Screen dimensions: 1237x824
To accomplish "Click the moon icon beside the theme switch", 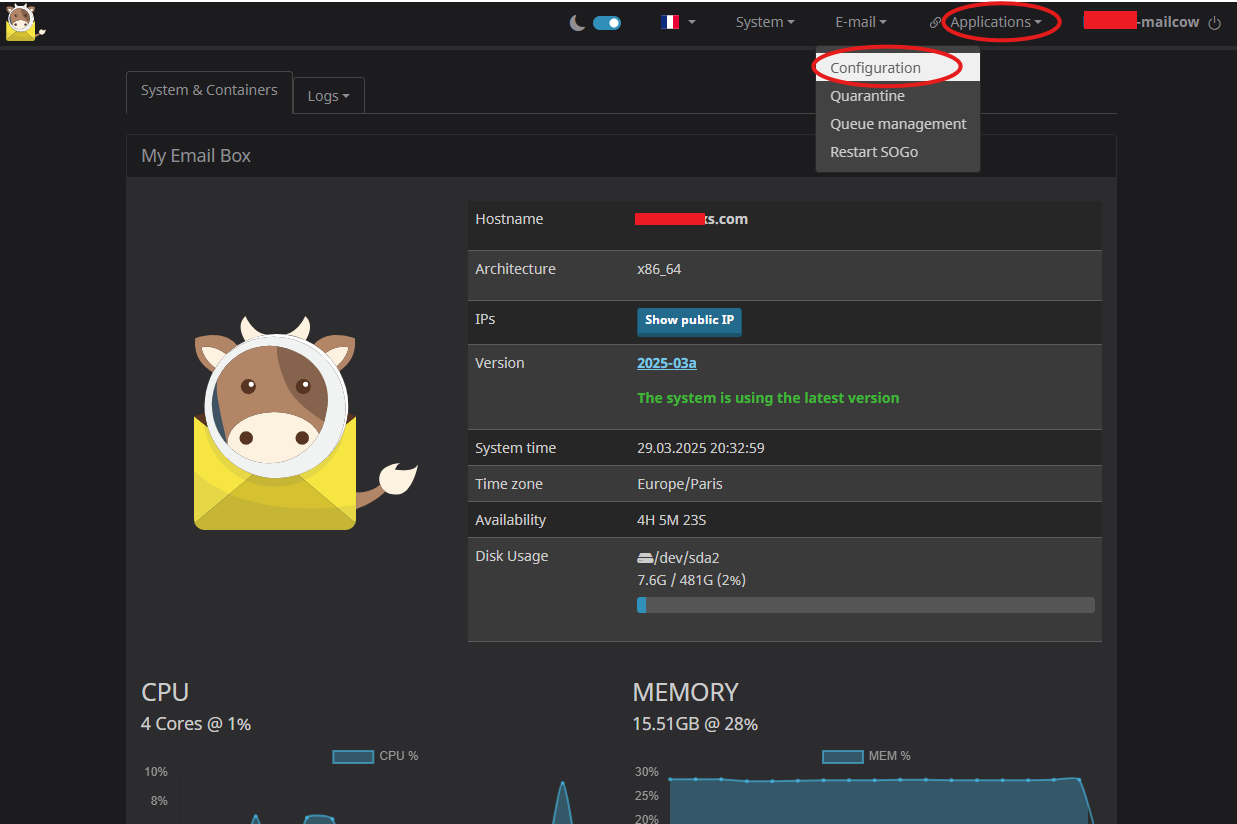I will point(578,22).
